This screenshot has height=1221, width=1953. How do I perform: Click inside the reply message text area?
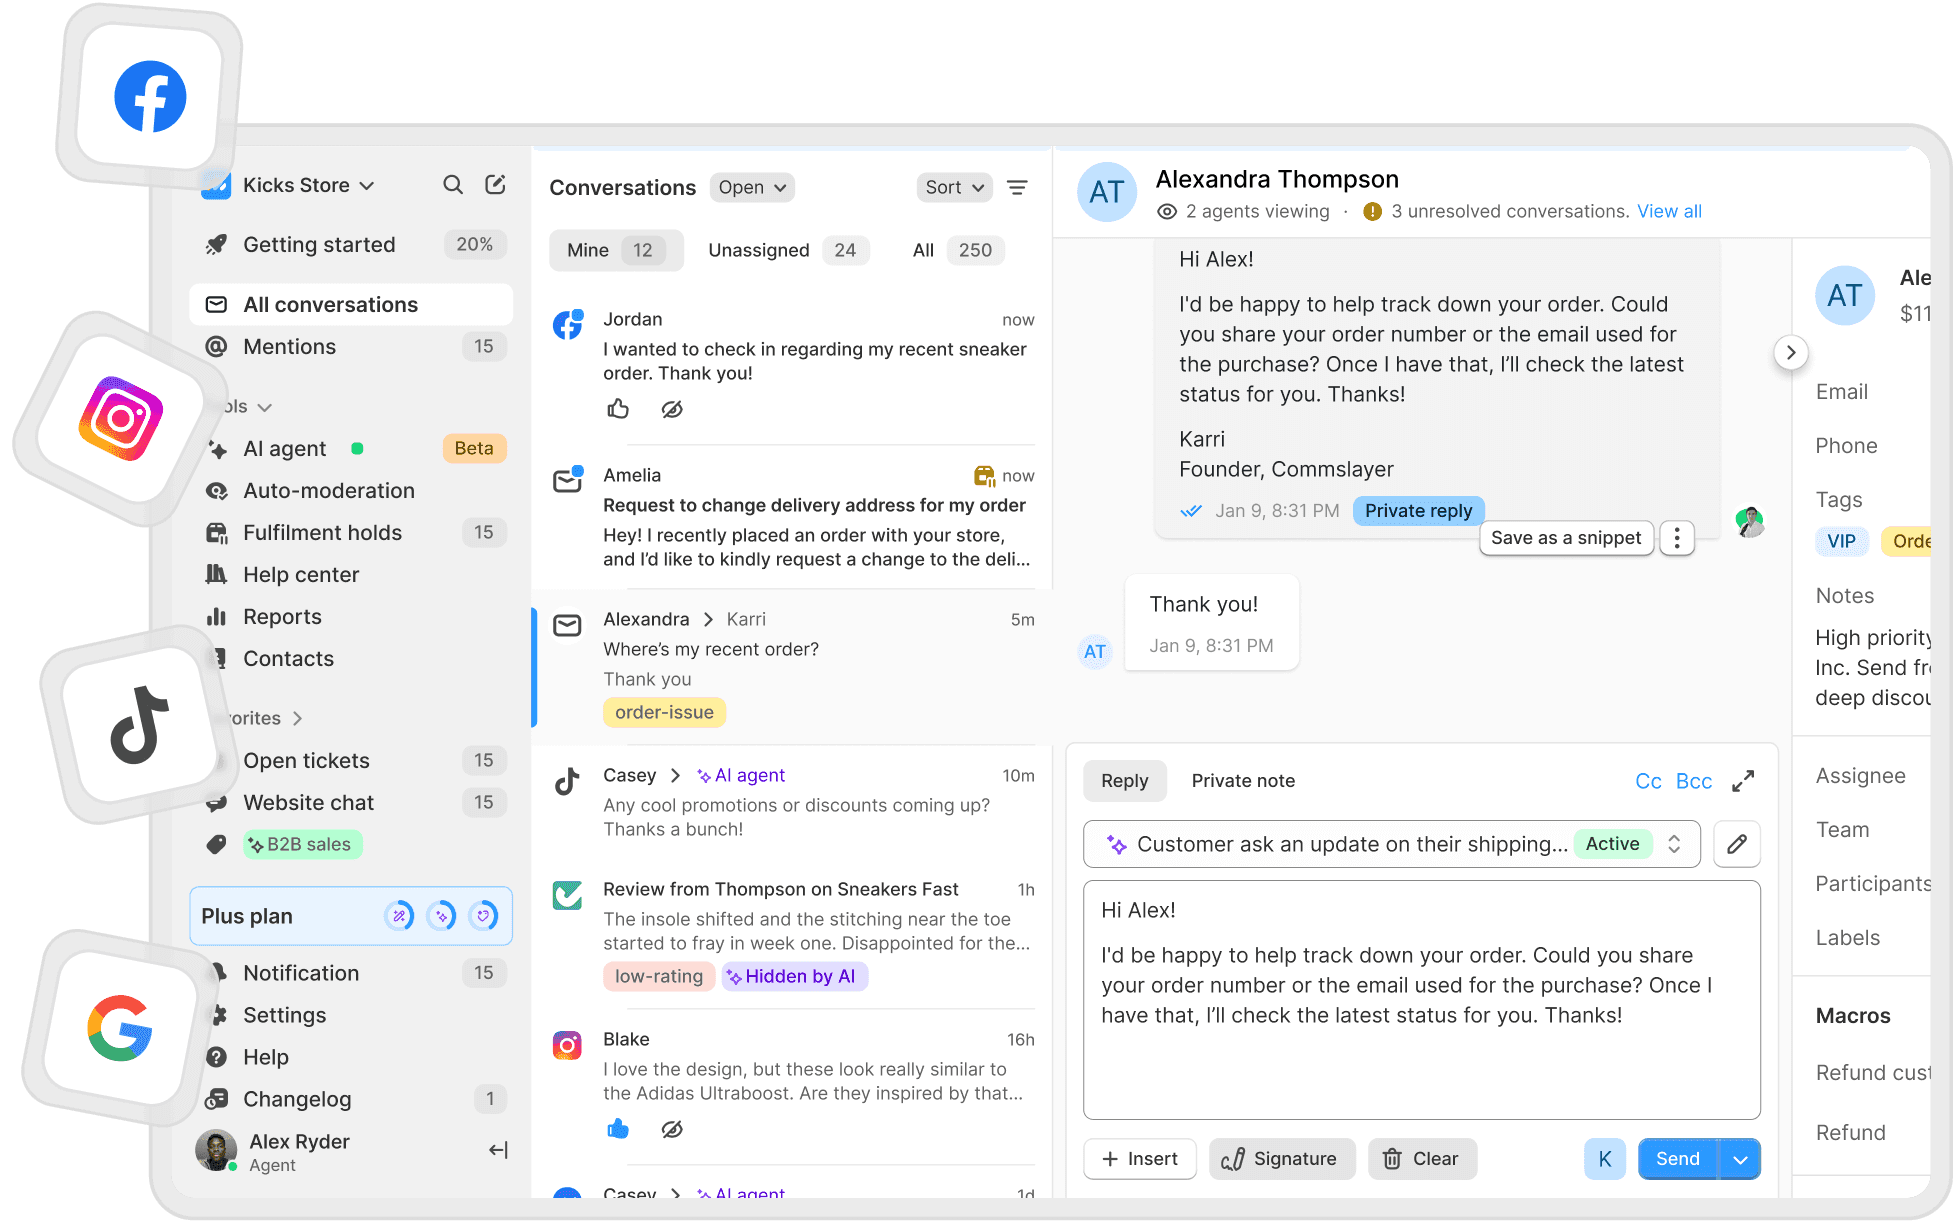coord(1420,1000)
